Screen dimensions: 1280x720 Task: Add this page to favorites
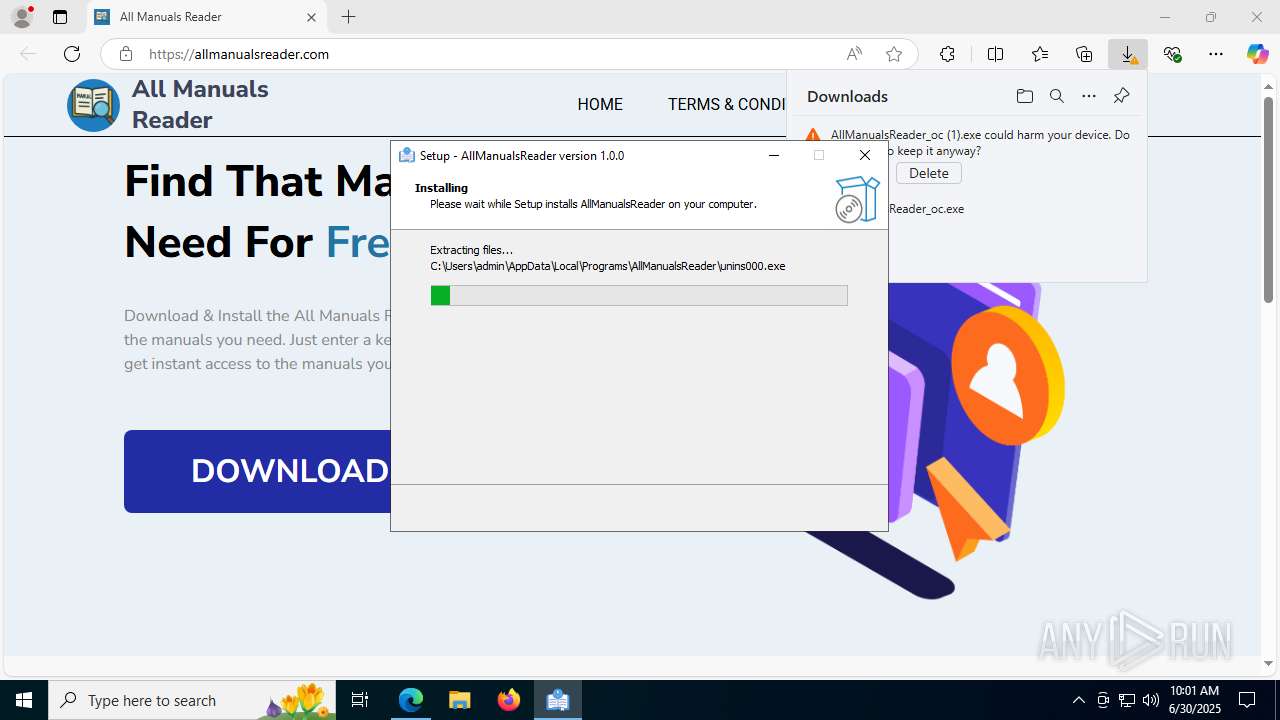894,54
